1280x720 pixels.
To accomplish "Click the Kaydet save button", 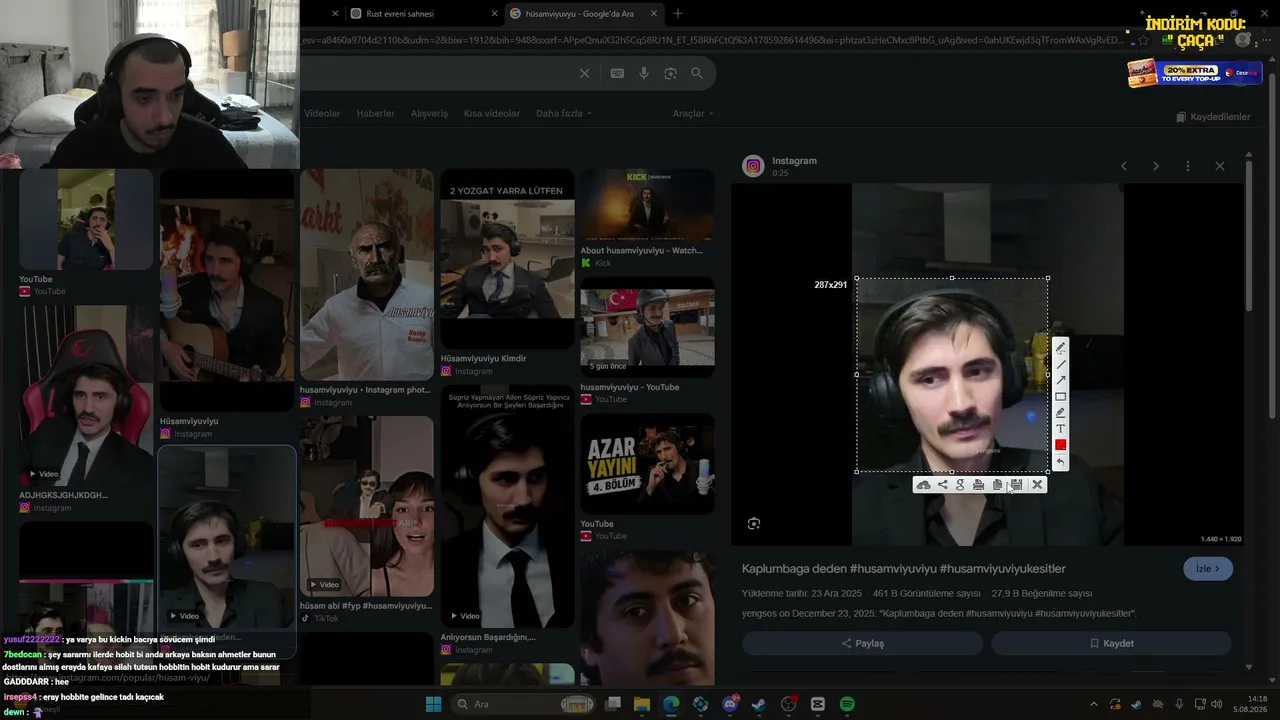I will pos(1111,643).
